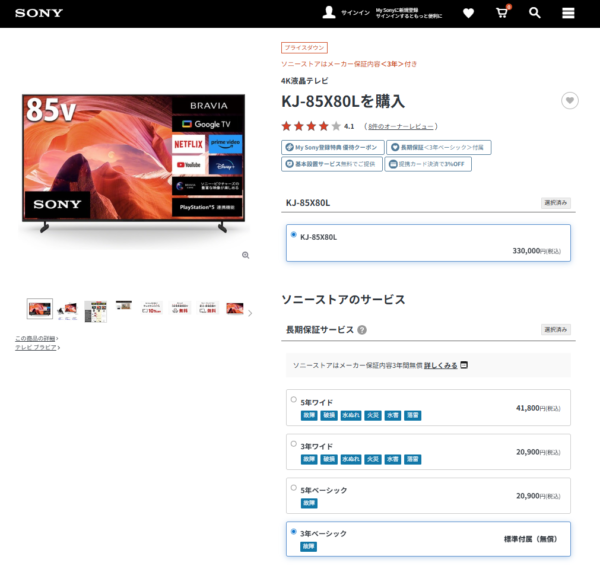Click the プライスダウン label
The width and height of the screenshot is (600, 569).
304,48
